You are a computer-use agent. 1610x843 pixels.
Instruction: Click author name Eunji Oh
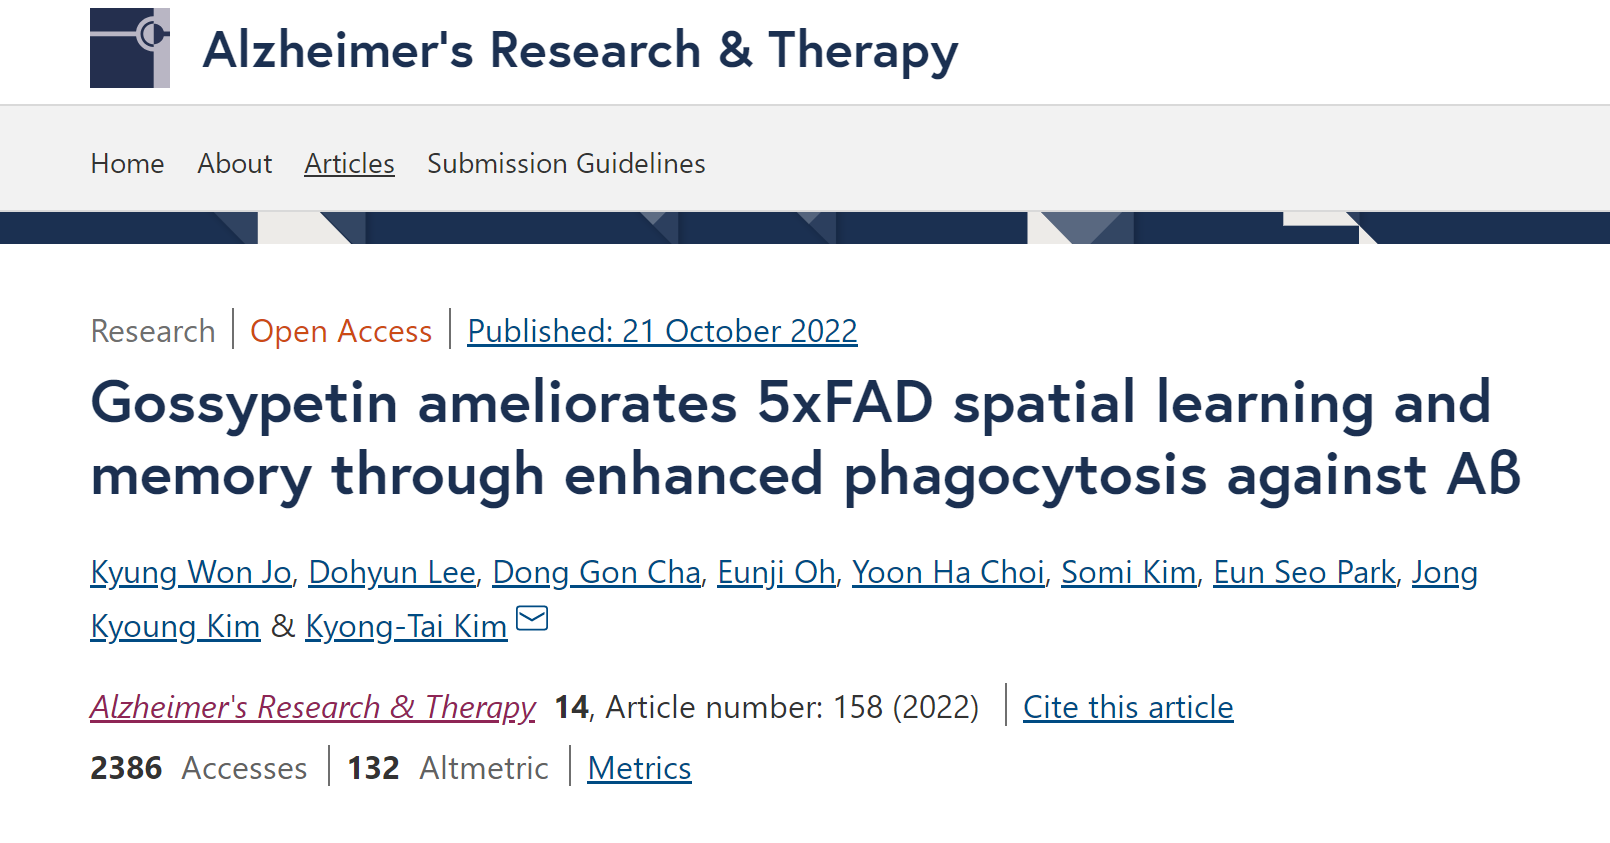point(777,572)
